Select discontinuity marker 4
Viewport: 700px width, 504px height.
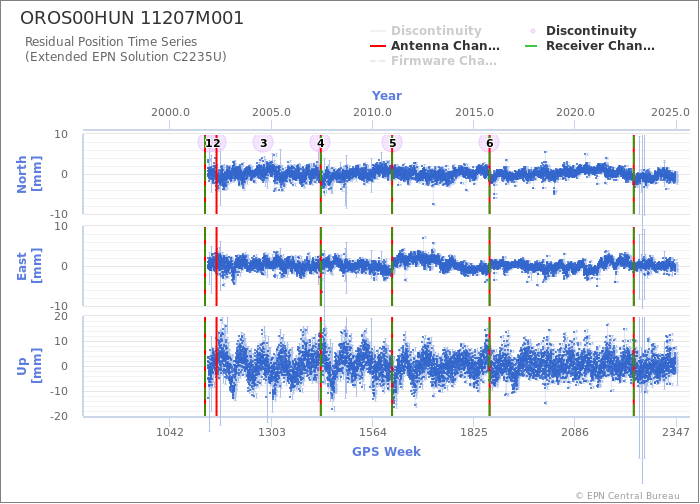(320, 143)
